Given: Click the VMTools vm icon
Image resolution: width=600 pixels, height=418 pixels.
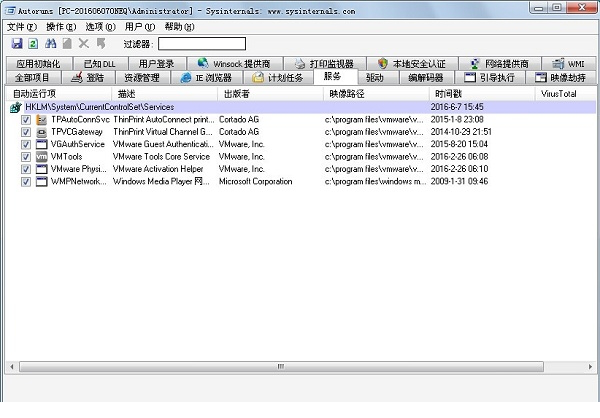Looking at the screenshot, I should pyautogui.click(x=41, y=157).
